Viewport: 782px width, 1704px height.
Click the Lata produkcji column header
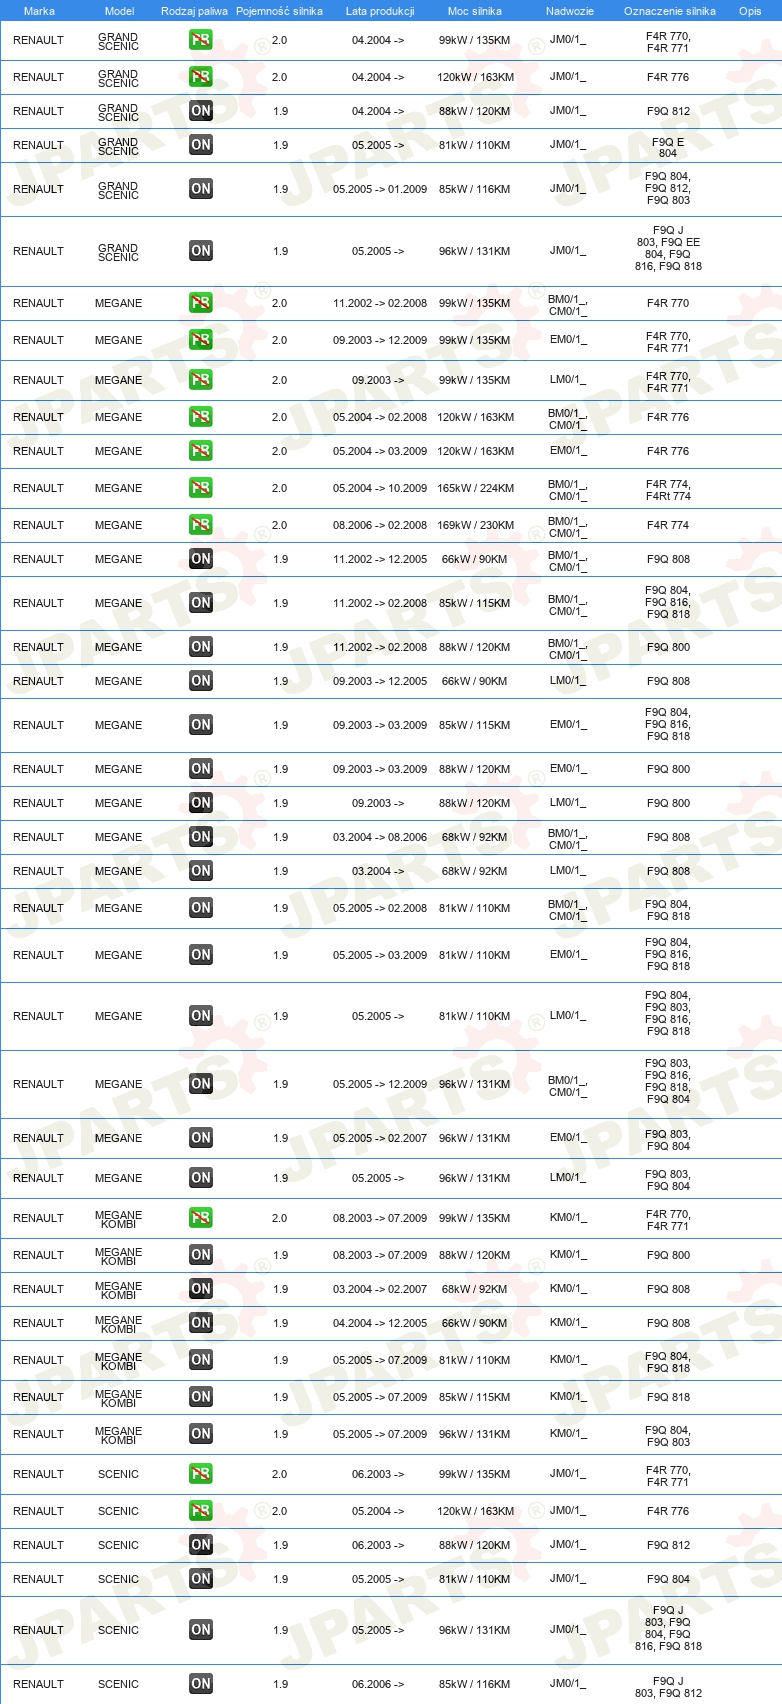pyautogui.click(x=380, y=11)
